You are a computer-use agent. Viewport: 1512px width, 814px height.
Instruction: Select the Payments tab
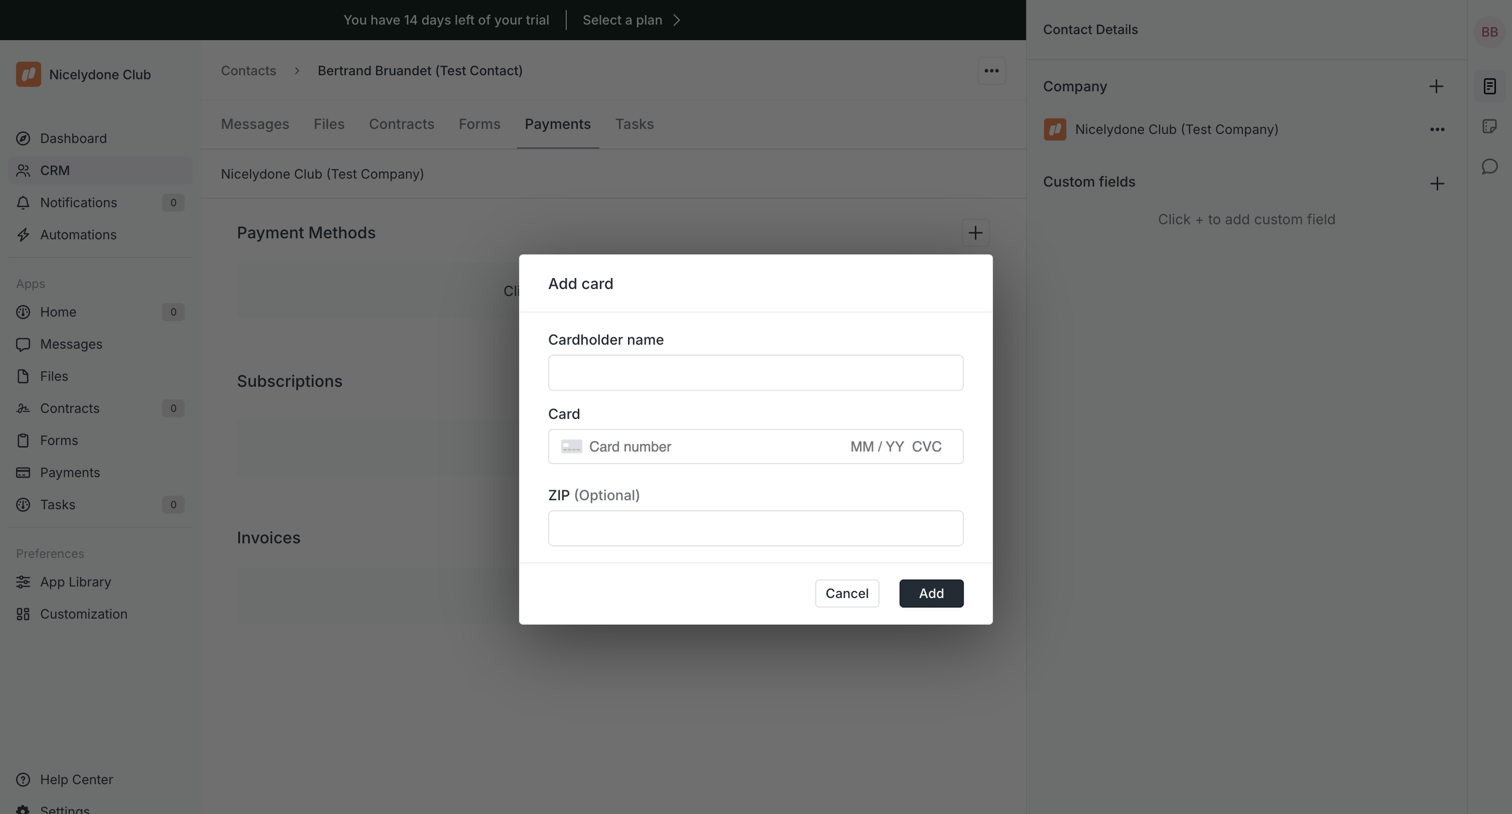[x=558, y=124]
